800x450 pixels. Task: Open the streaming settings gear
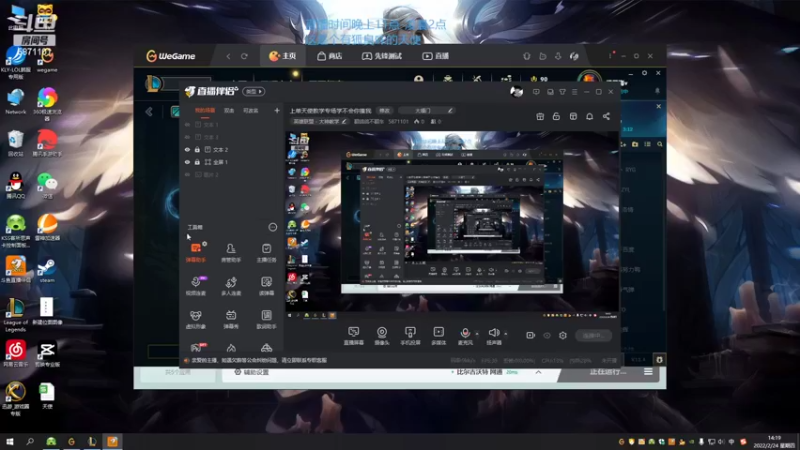point(563,335)
